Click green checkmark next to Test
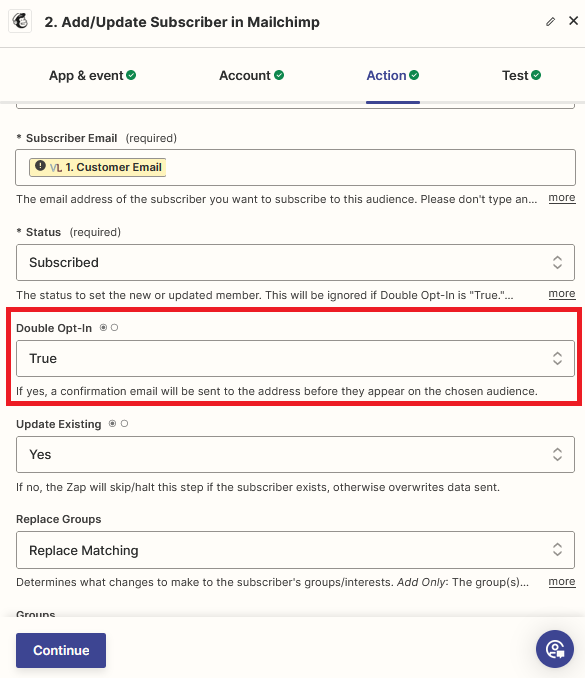 [x=536, y=75]
